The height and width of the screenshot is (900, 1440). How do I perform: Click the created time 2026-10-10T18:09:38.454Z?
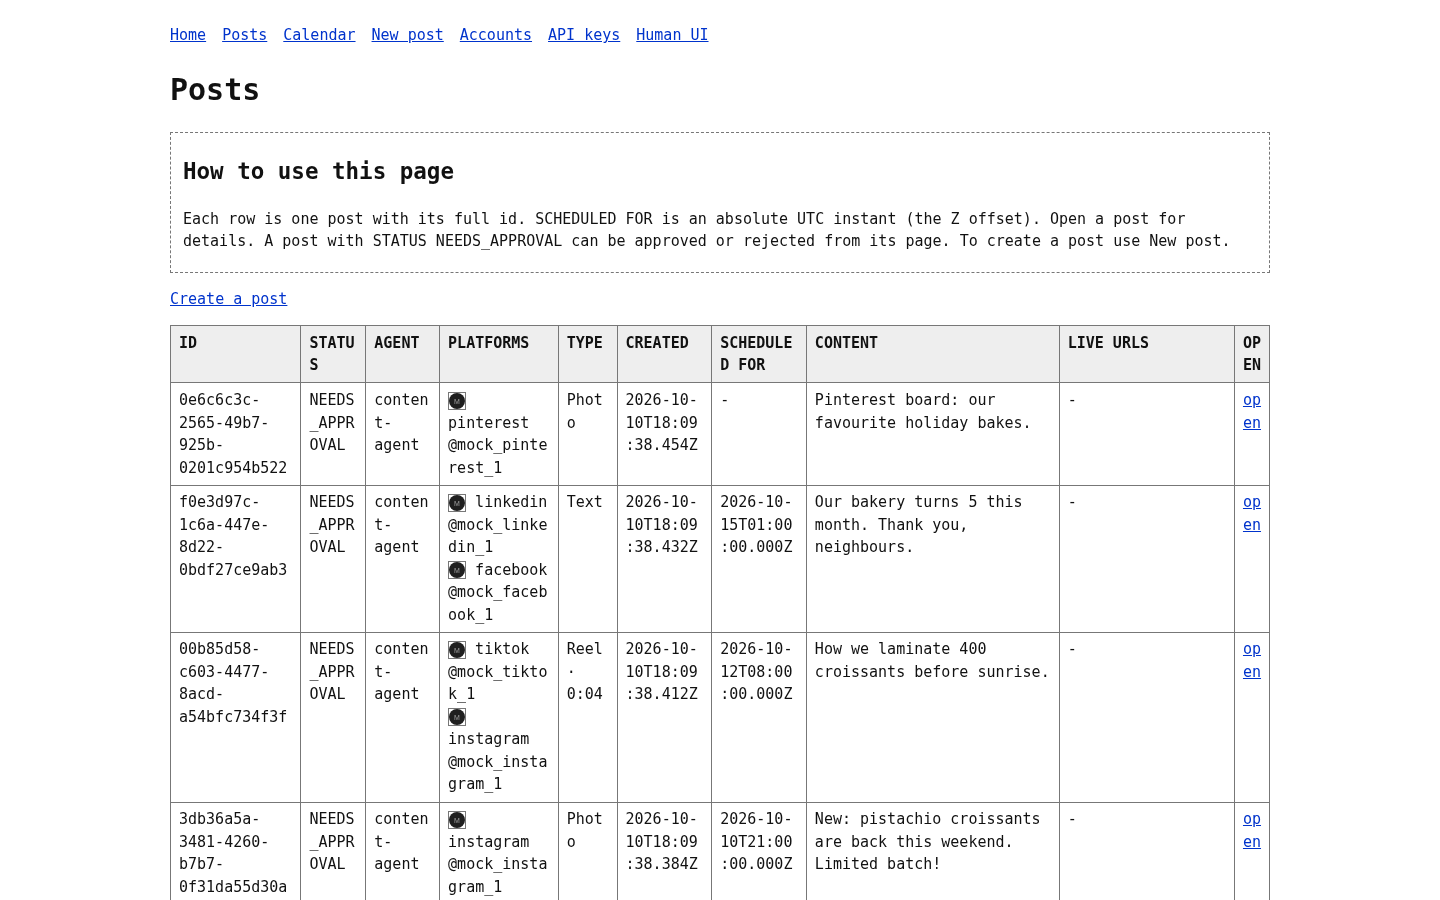pyautogui.click(x=662, y=423)
